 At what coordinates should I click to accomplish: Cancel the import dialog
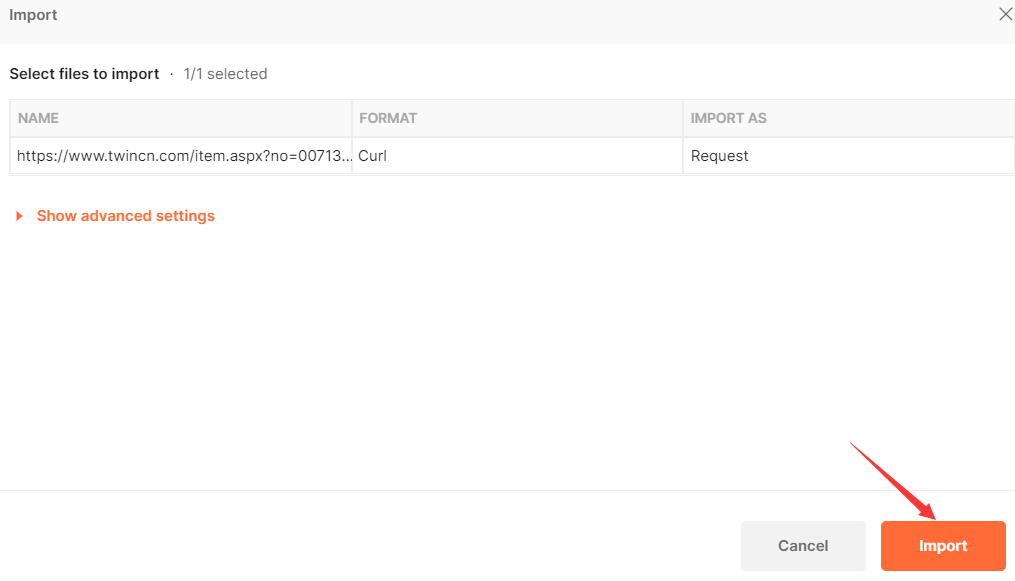(x=803, y=545)
